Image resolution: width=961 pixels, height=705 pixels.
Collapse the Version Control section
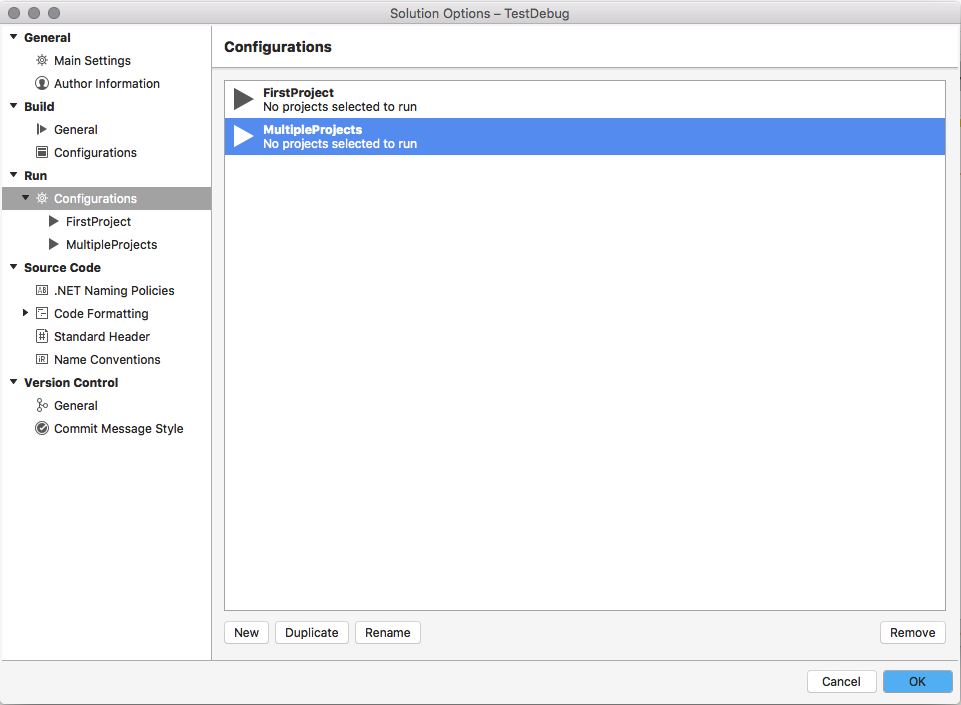click(13, 382)
